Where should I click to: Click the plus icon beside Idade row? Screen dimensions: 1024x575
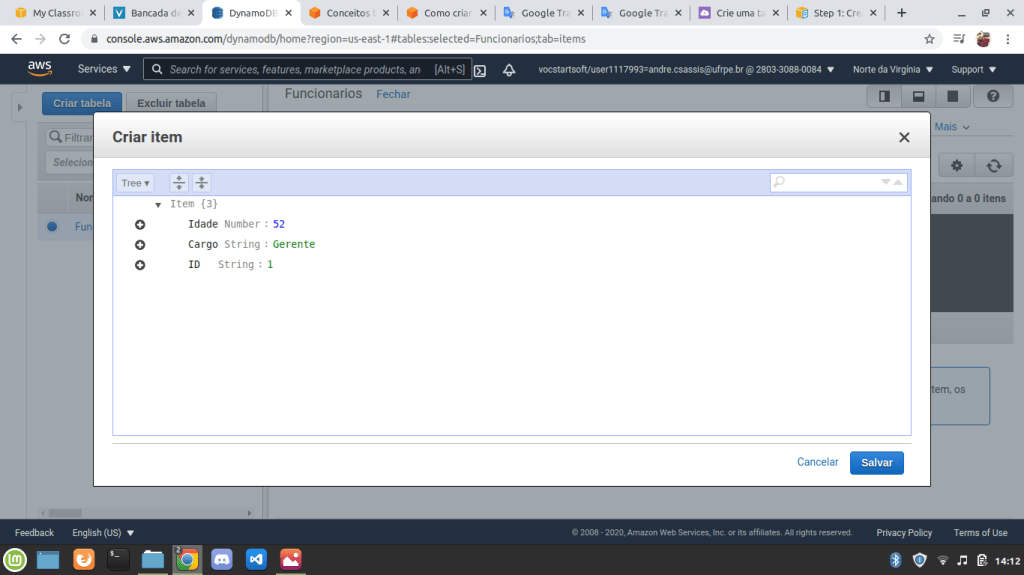coord(140,225)
